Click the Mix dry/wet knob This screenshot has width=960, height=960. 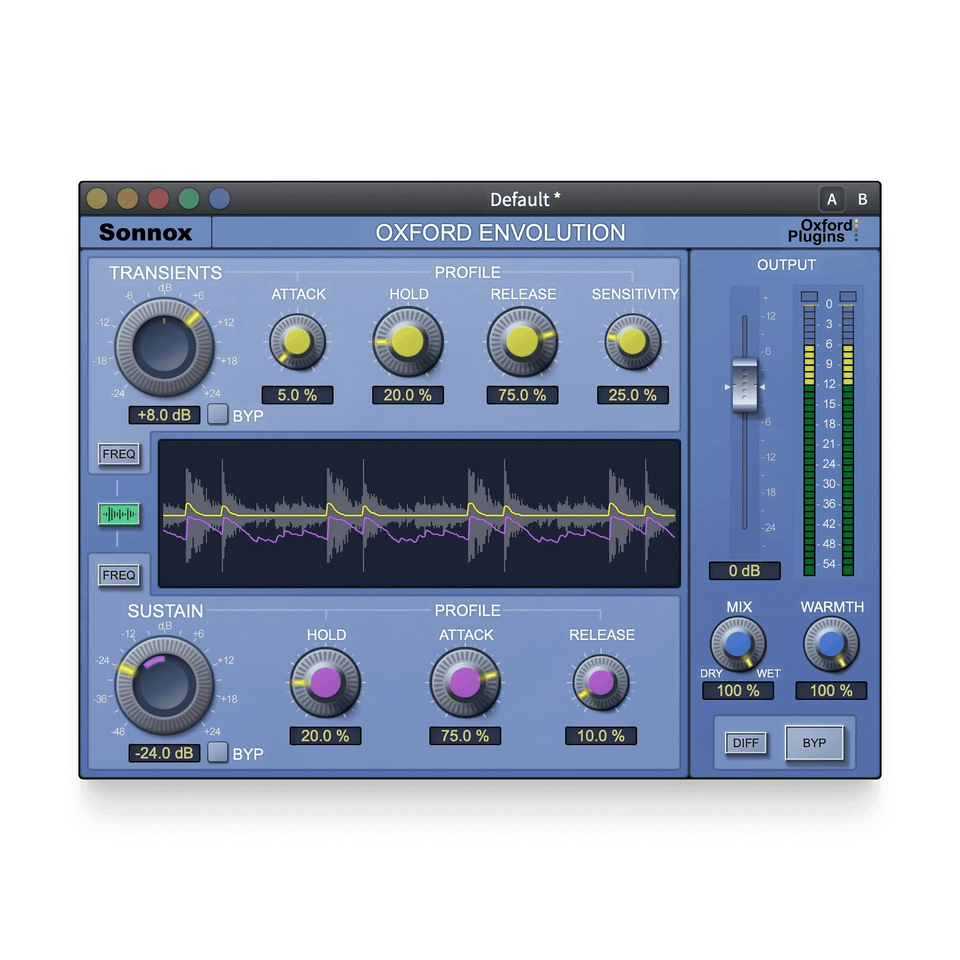[x=737, y=644]
